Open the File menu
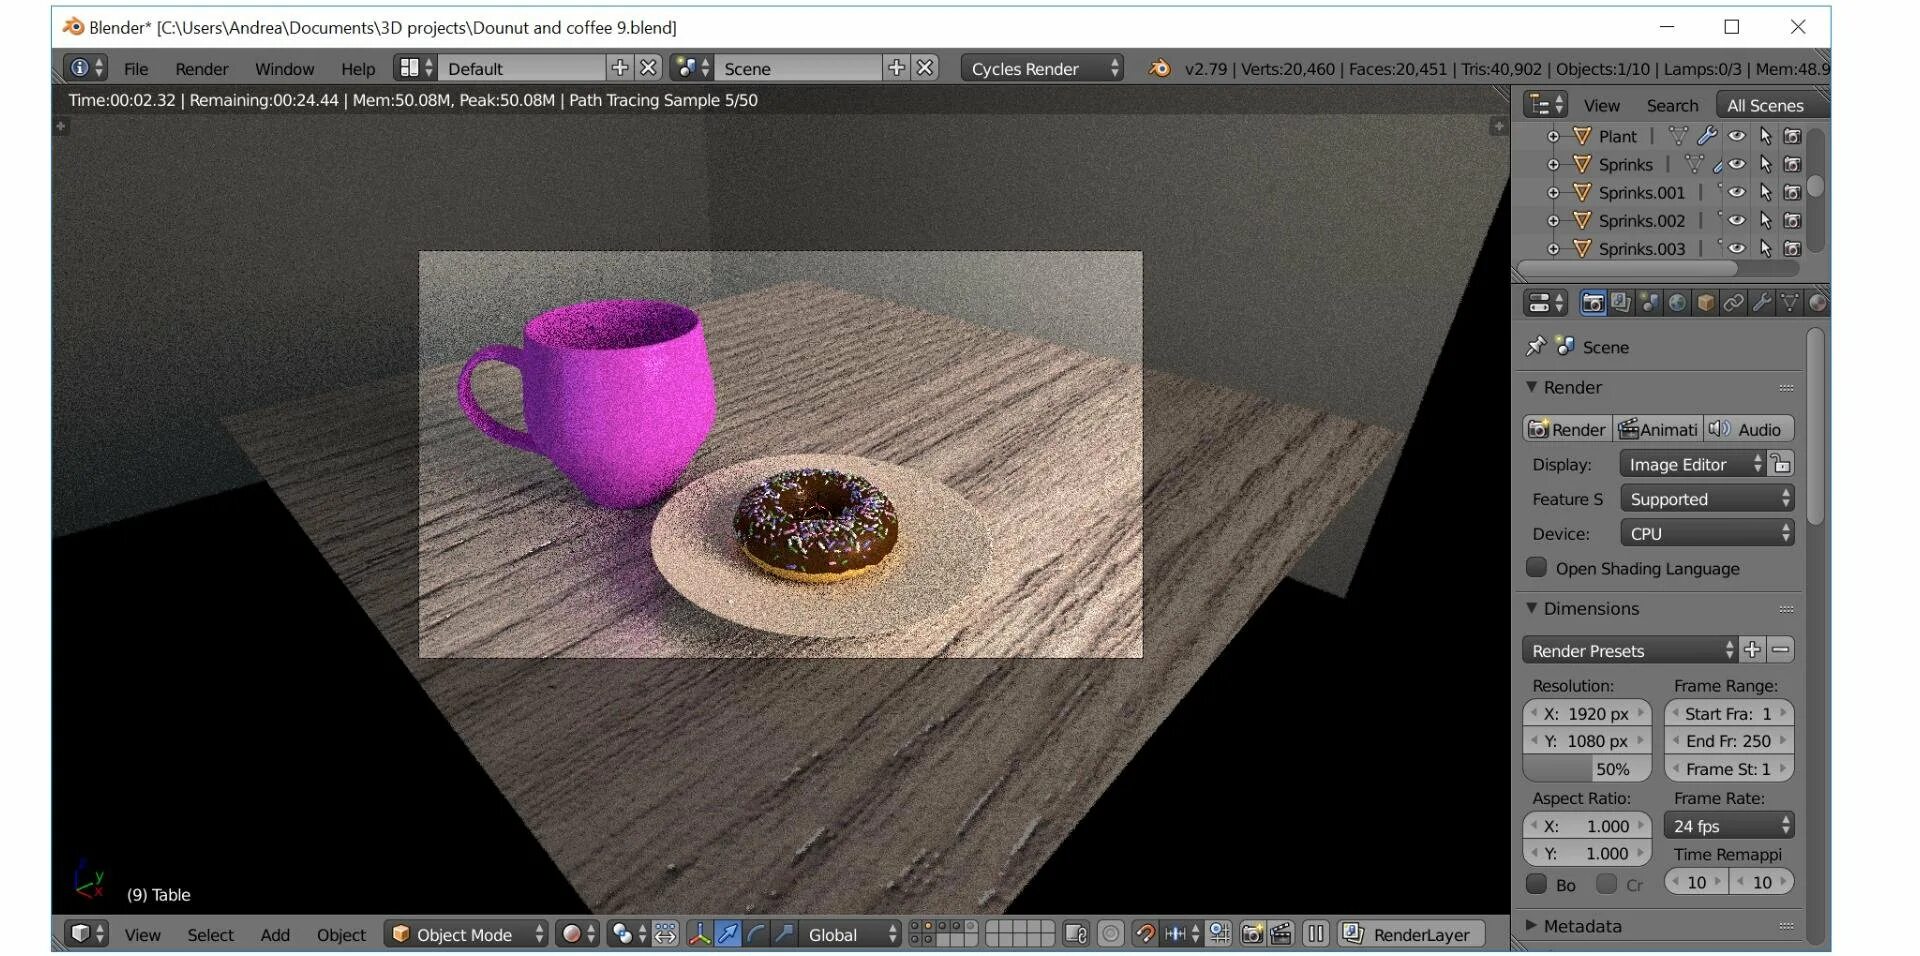This screenshot has height=956, width=1920. tap(136, 68)
